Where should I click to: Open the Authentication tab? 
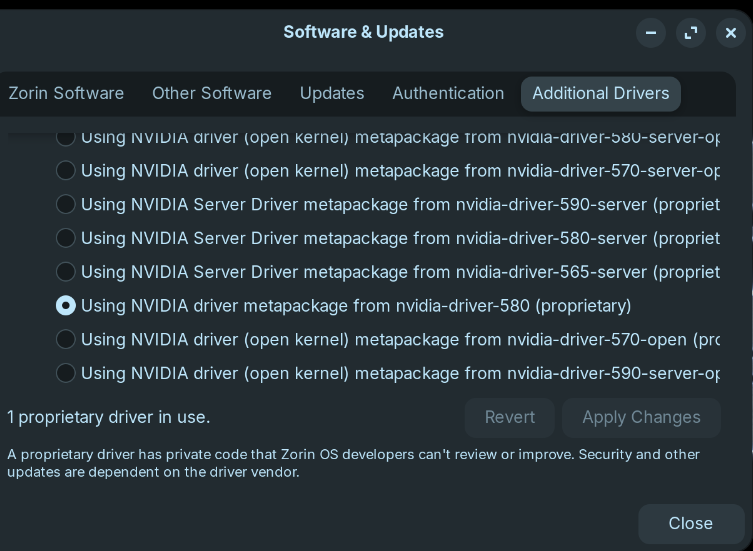(448, 93)
